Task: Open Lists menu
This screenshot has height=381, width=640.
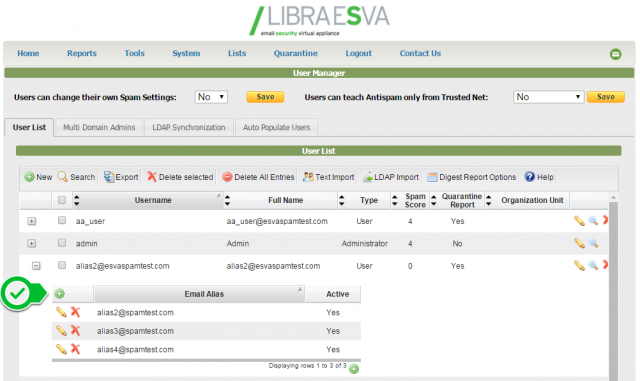Action: (237, 53)
